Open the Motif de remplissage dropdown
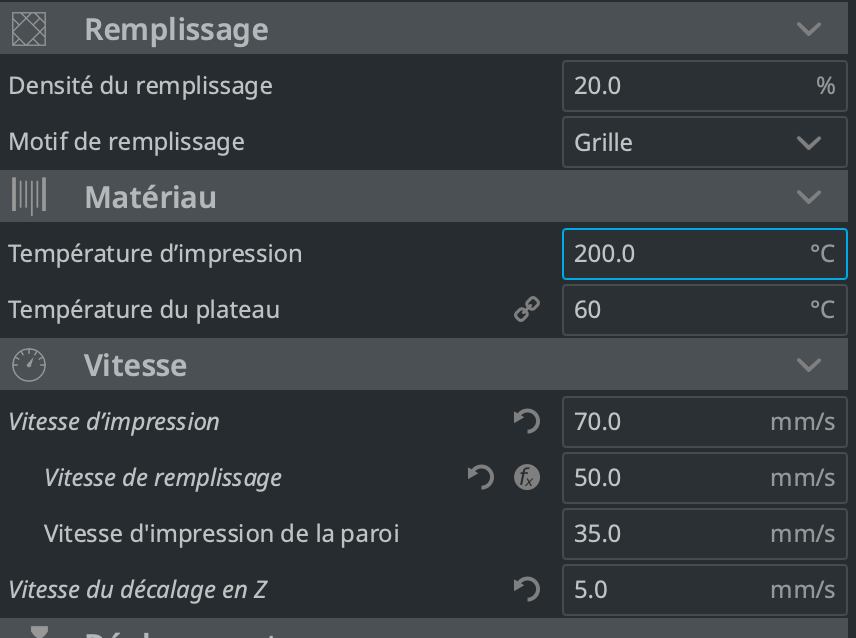This screenshot has width=856, height=638. coord(704,142)
